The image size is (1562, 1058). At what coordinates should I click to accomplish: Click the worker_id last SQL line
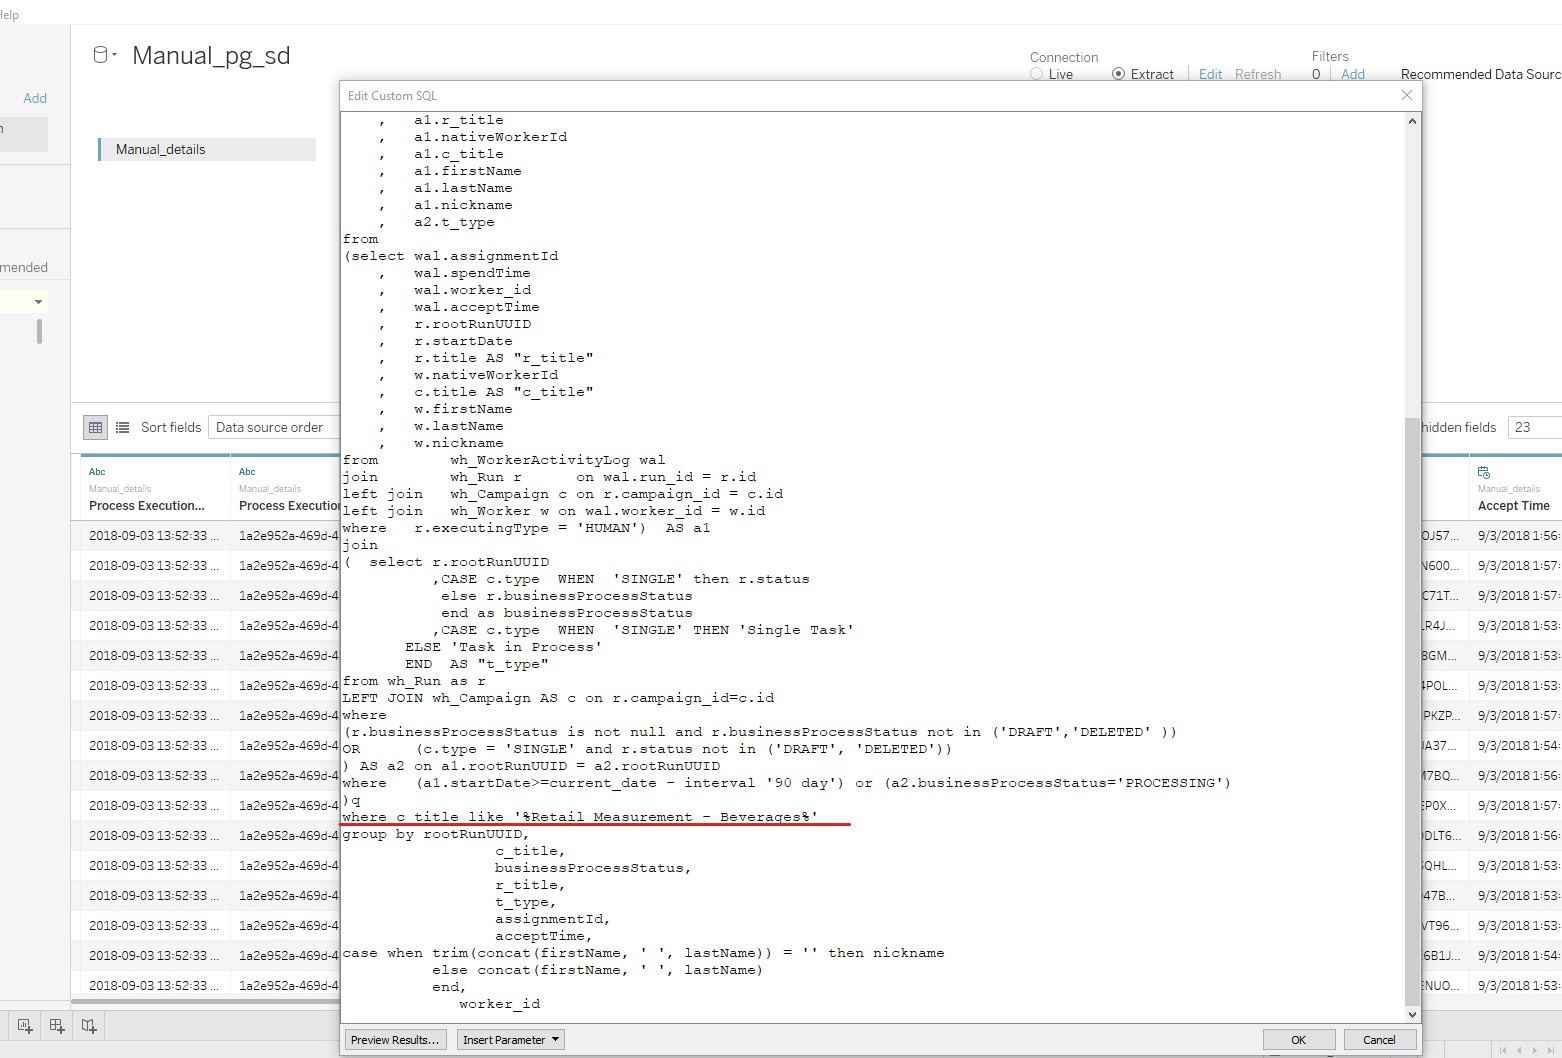pos(499,1004)
